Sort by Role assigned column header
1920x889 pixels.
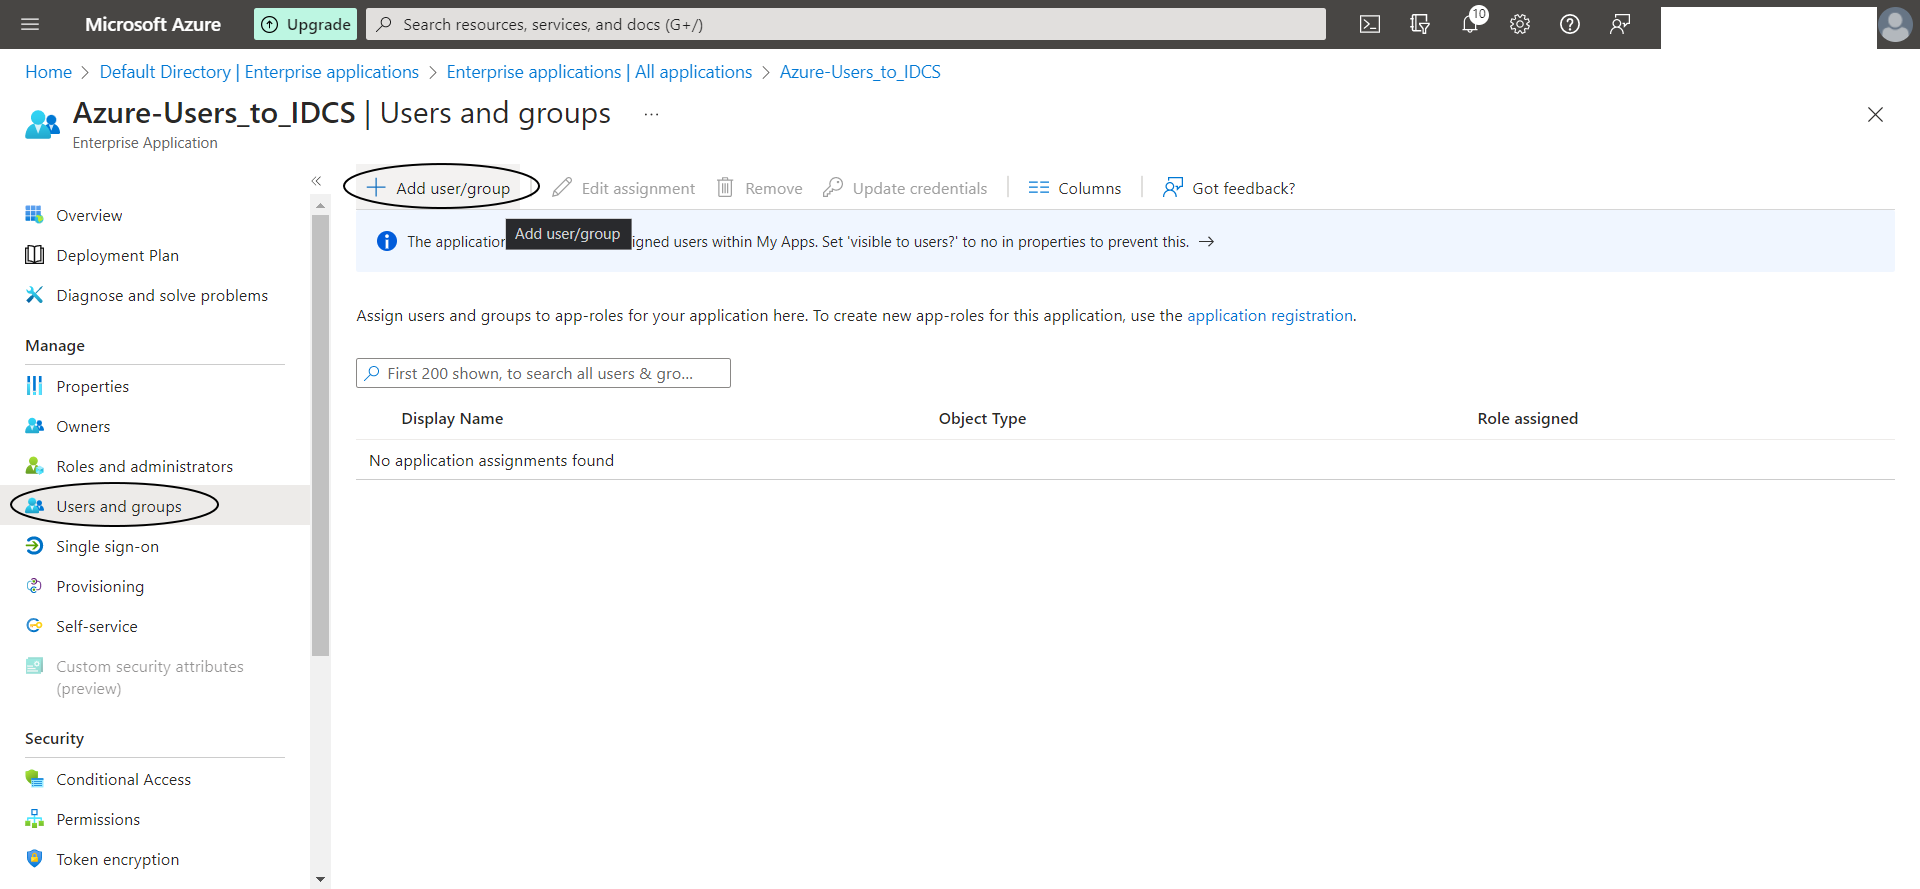coord(1527,418)
